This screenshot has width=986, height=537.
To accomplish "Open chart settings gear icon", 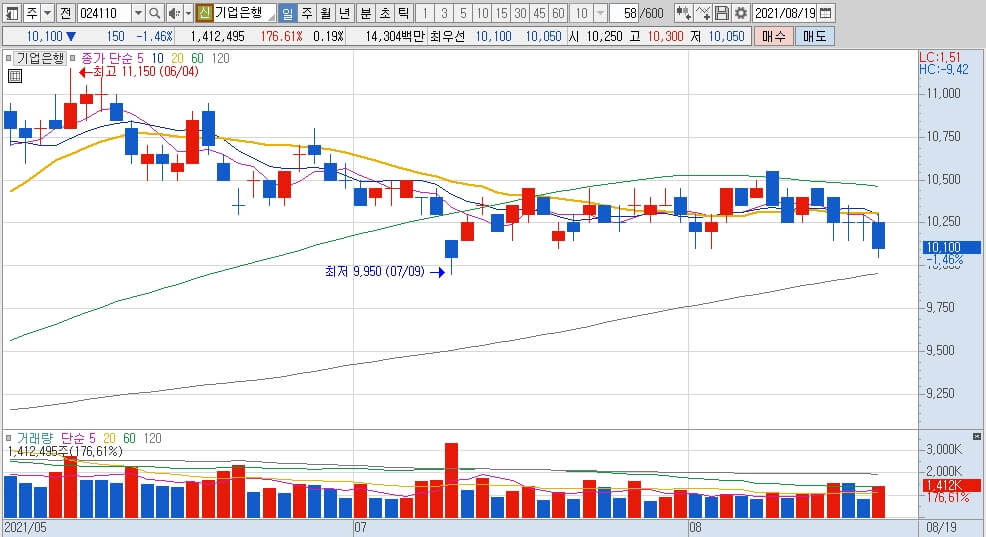I will click(x=741, y=13).
